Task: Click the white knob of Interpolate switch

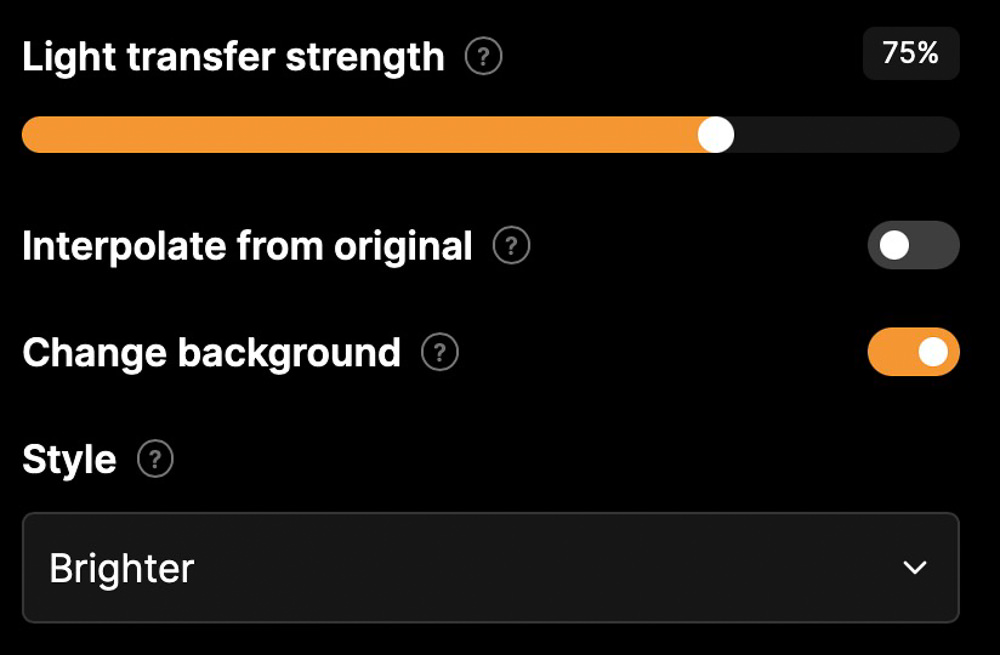Action: tap(894, 245)
